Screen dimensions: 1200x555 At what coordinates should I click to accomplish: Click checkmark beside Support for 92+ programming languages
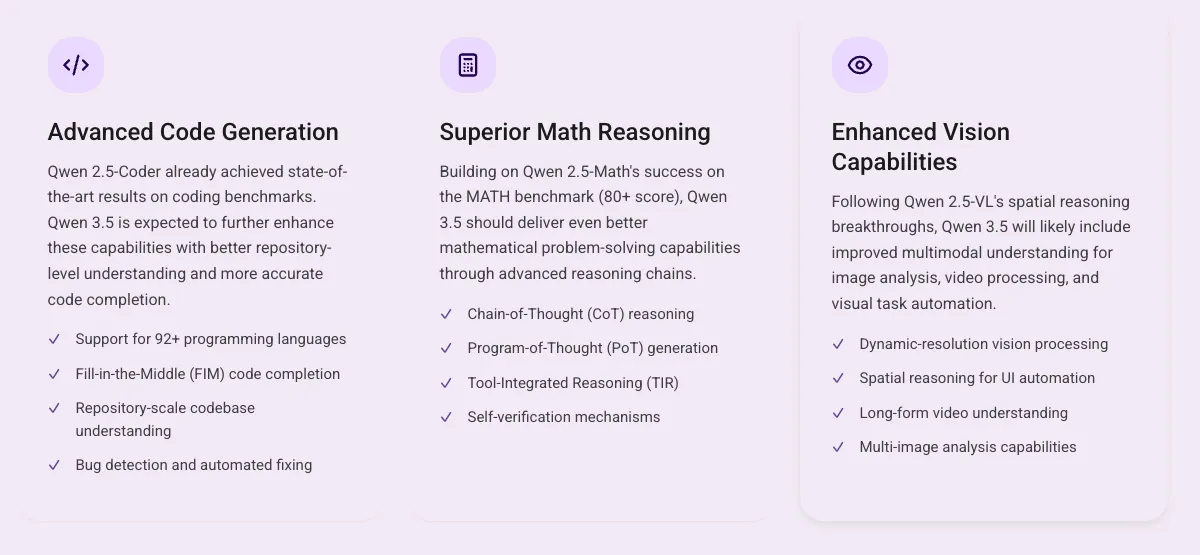coord(54,339)
